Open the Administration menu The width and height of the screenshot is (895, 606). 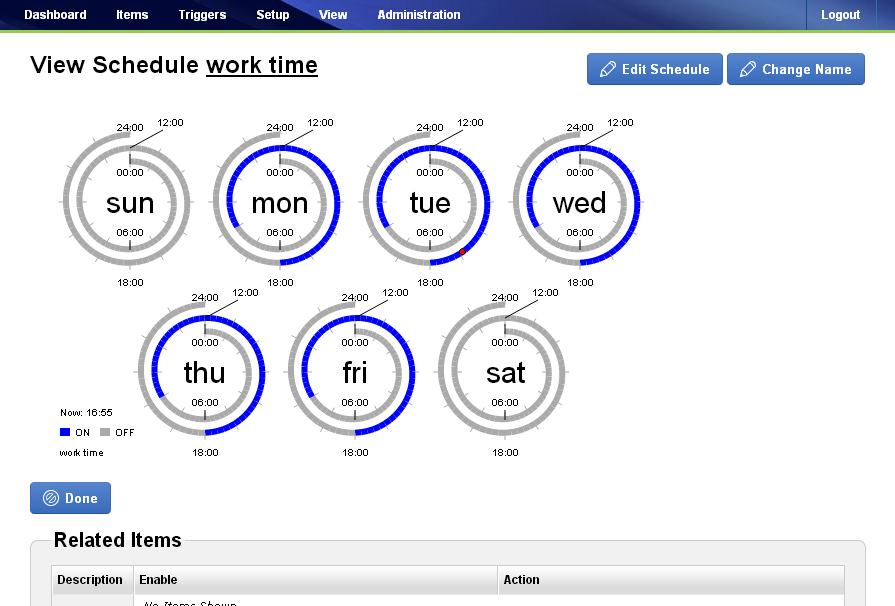419,15
